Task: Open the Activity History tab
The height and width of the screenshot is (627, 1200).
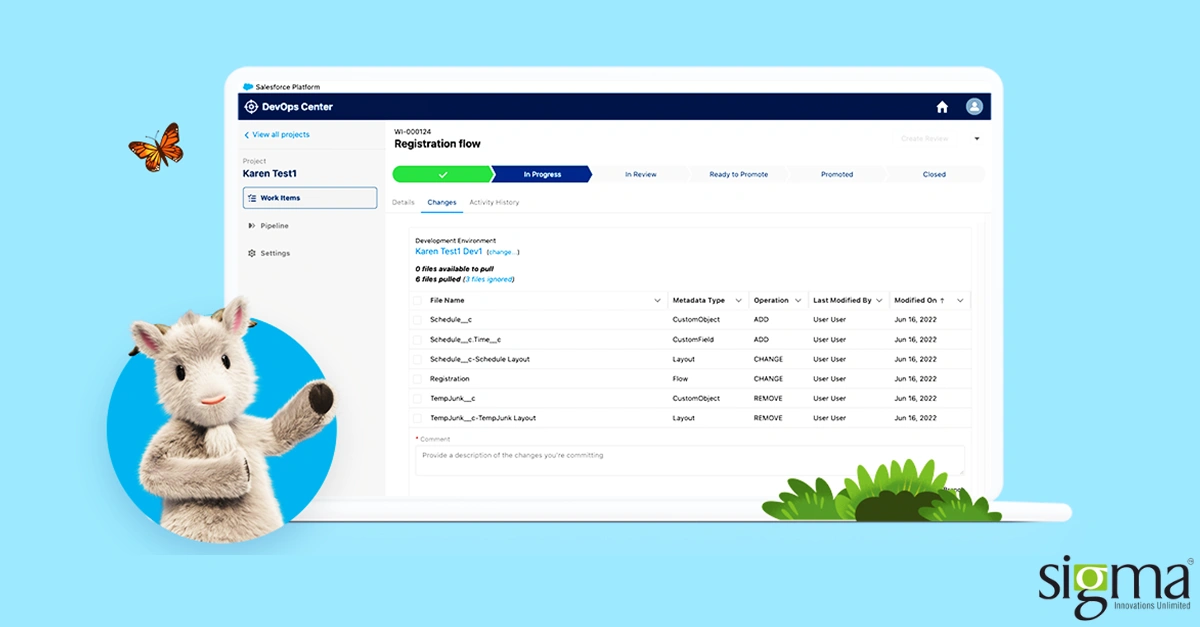Action: click(494, 203)
